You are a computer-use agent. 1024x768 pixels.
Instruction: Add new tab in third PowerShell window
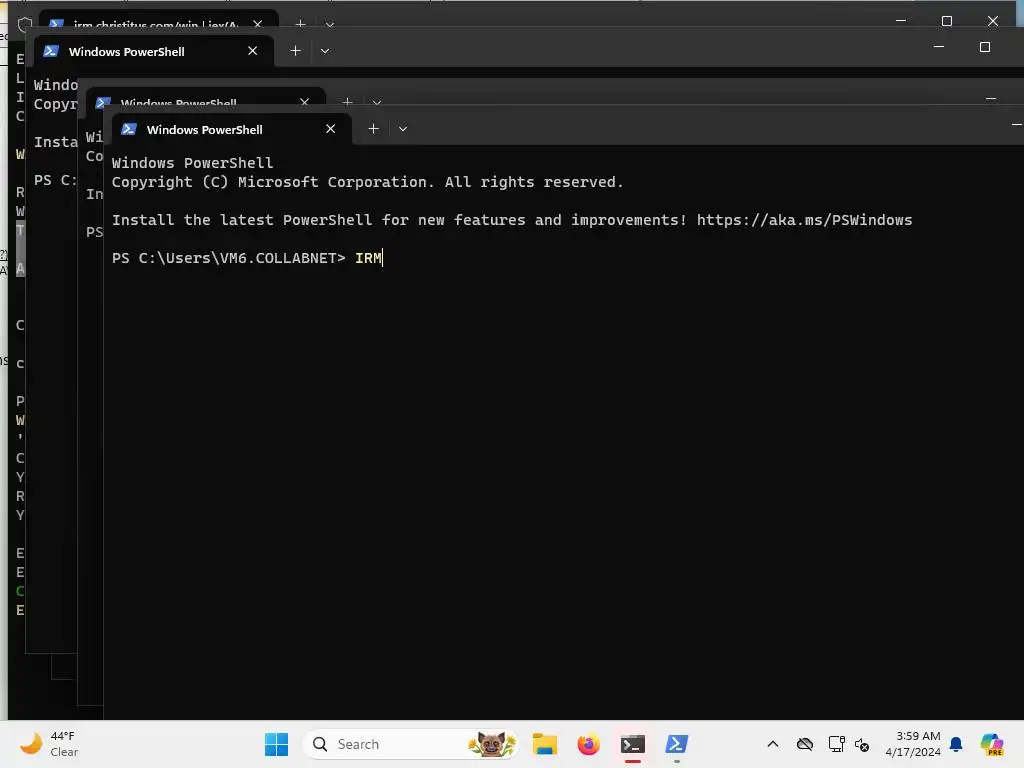point(347,102)
